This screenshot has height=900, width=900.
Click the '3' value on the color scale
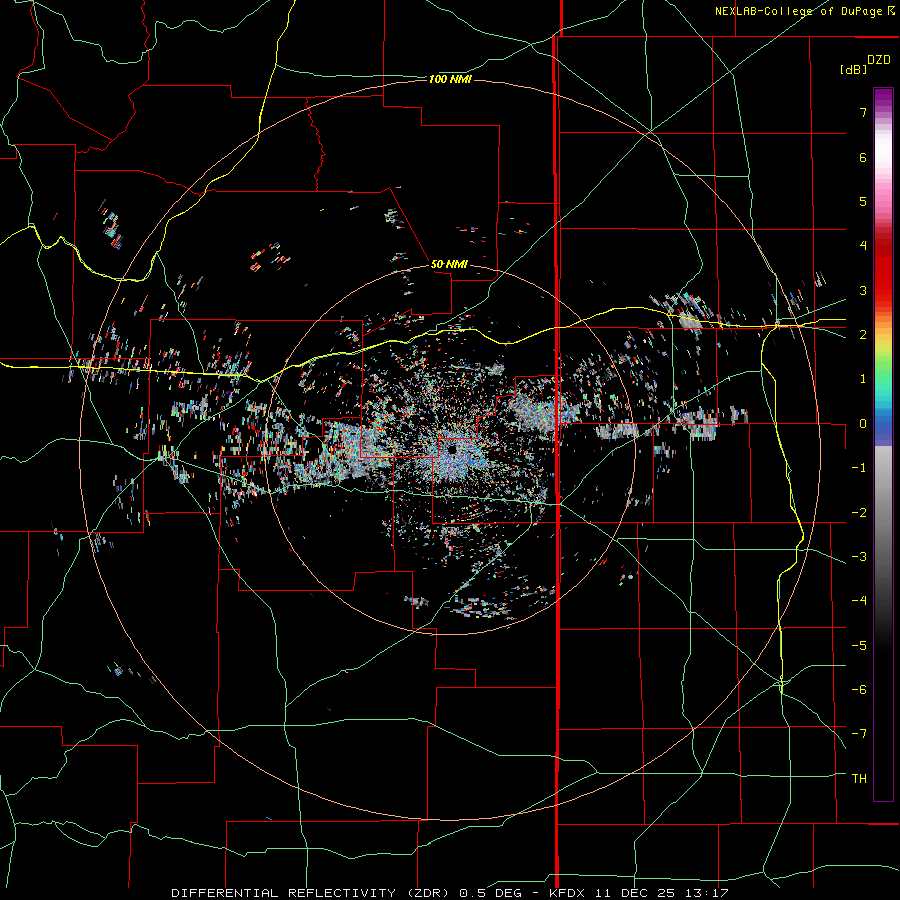(863, 290)
